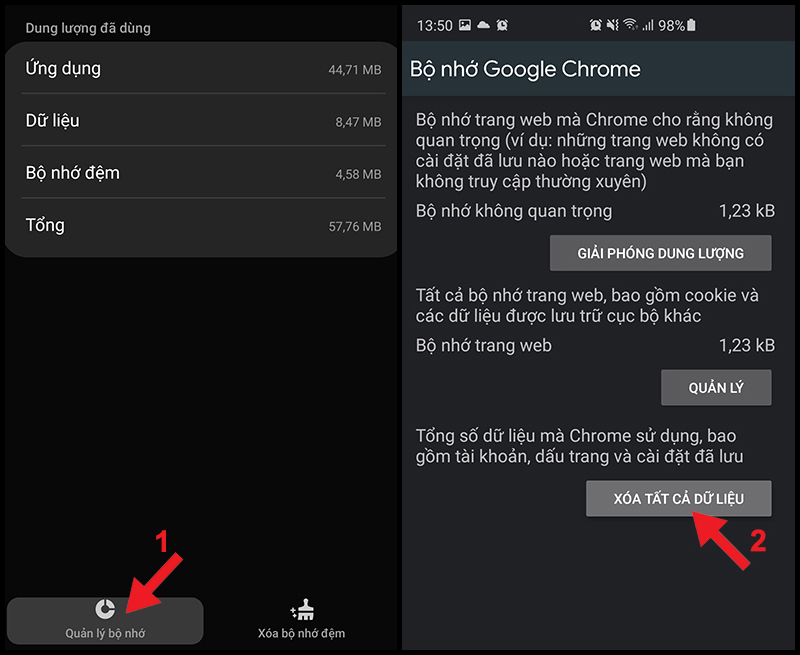
Task: Tap the QUẢN LÝ button
Action: [x=716, y=388]
